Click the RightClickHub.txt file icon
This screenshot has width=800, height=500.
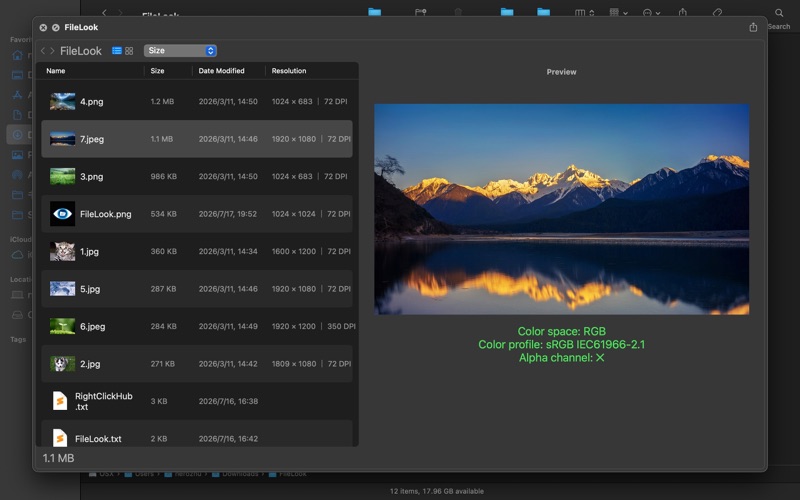pos(60,401)
